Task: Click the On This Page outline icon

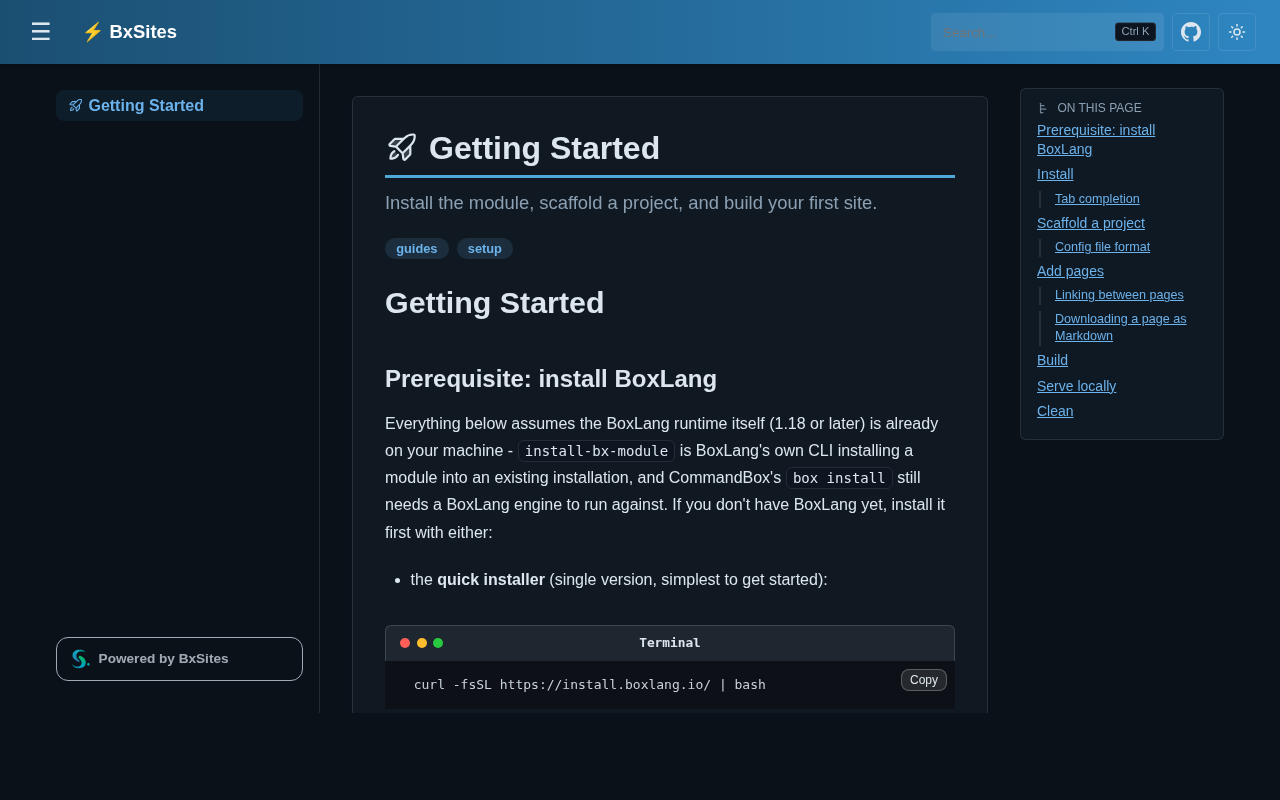Action: (x=1043, y=108)
